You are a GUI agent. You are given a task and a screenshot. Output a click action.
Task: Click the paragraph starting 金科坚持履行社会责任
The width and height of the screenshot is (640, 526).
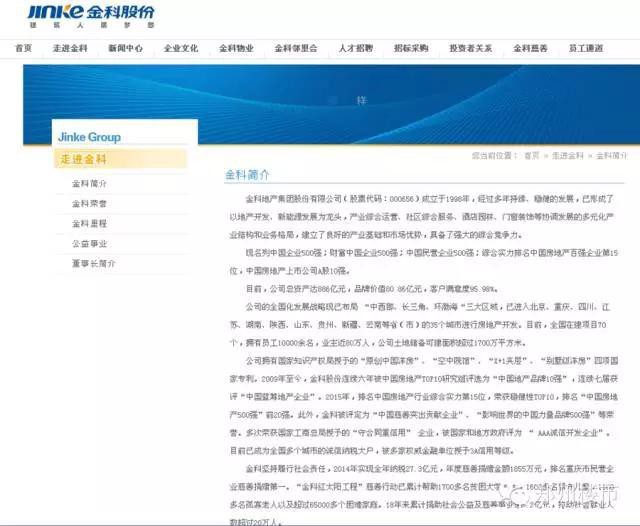(x=422, y=495)
